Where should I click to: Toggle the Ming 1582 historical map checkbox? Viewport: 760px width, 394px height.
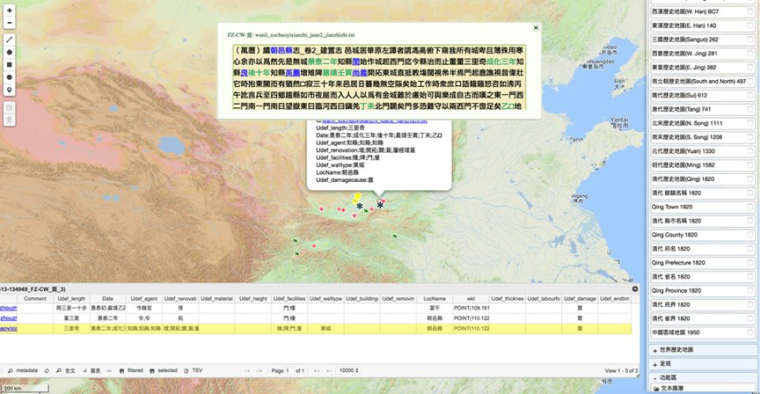click(x=750, y=165)
